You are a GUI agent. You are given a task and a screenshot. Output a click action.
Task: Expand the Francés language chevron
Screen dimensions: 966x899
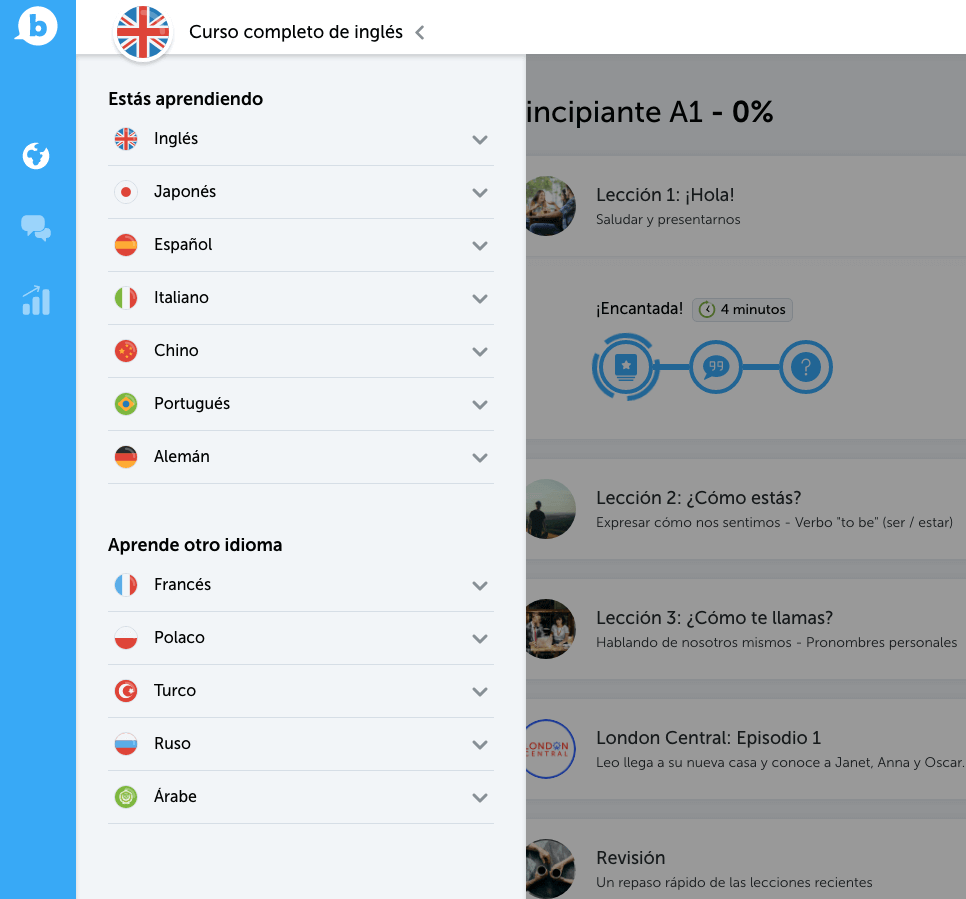[x=480, y=586]
